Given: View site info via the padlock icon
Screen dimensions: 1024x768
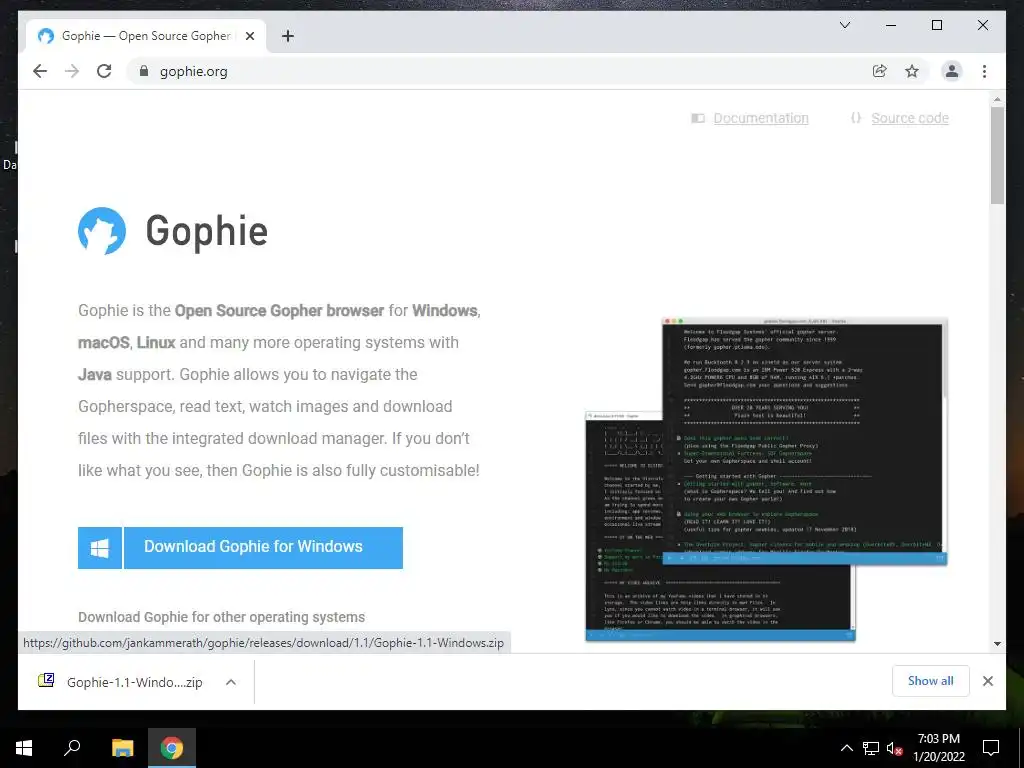Looking at the screenshot, I should 144,71.
